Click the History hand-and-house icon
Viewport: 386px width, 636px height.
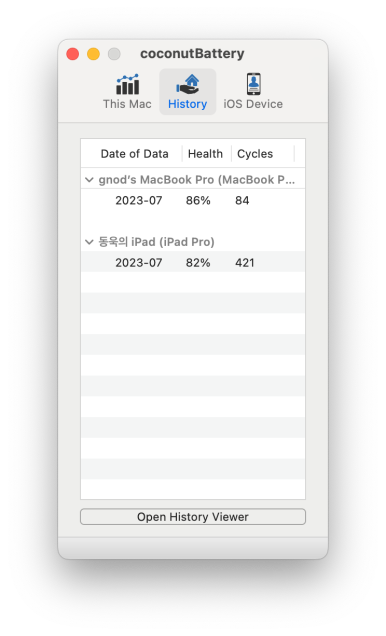click(x=187, y=84)
